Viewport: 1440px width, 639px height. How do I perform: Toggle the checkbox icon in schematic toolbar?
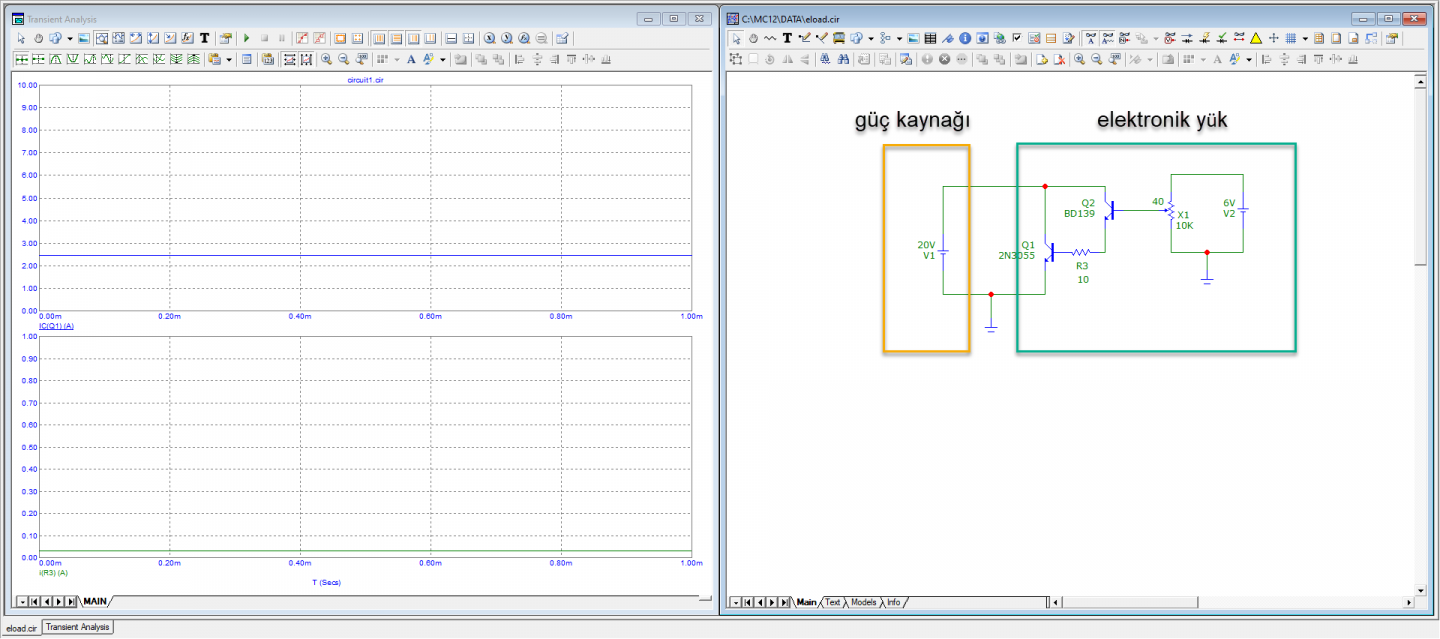[x=1017, y=38]
